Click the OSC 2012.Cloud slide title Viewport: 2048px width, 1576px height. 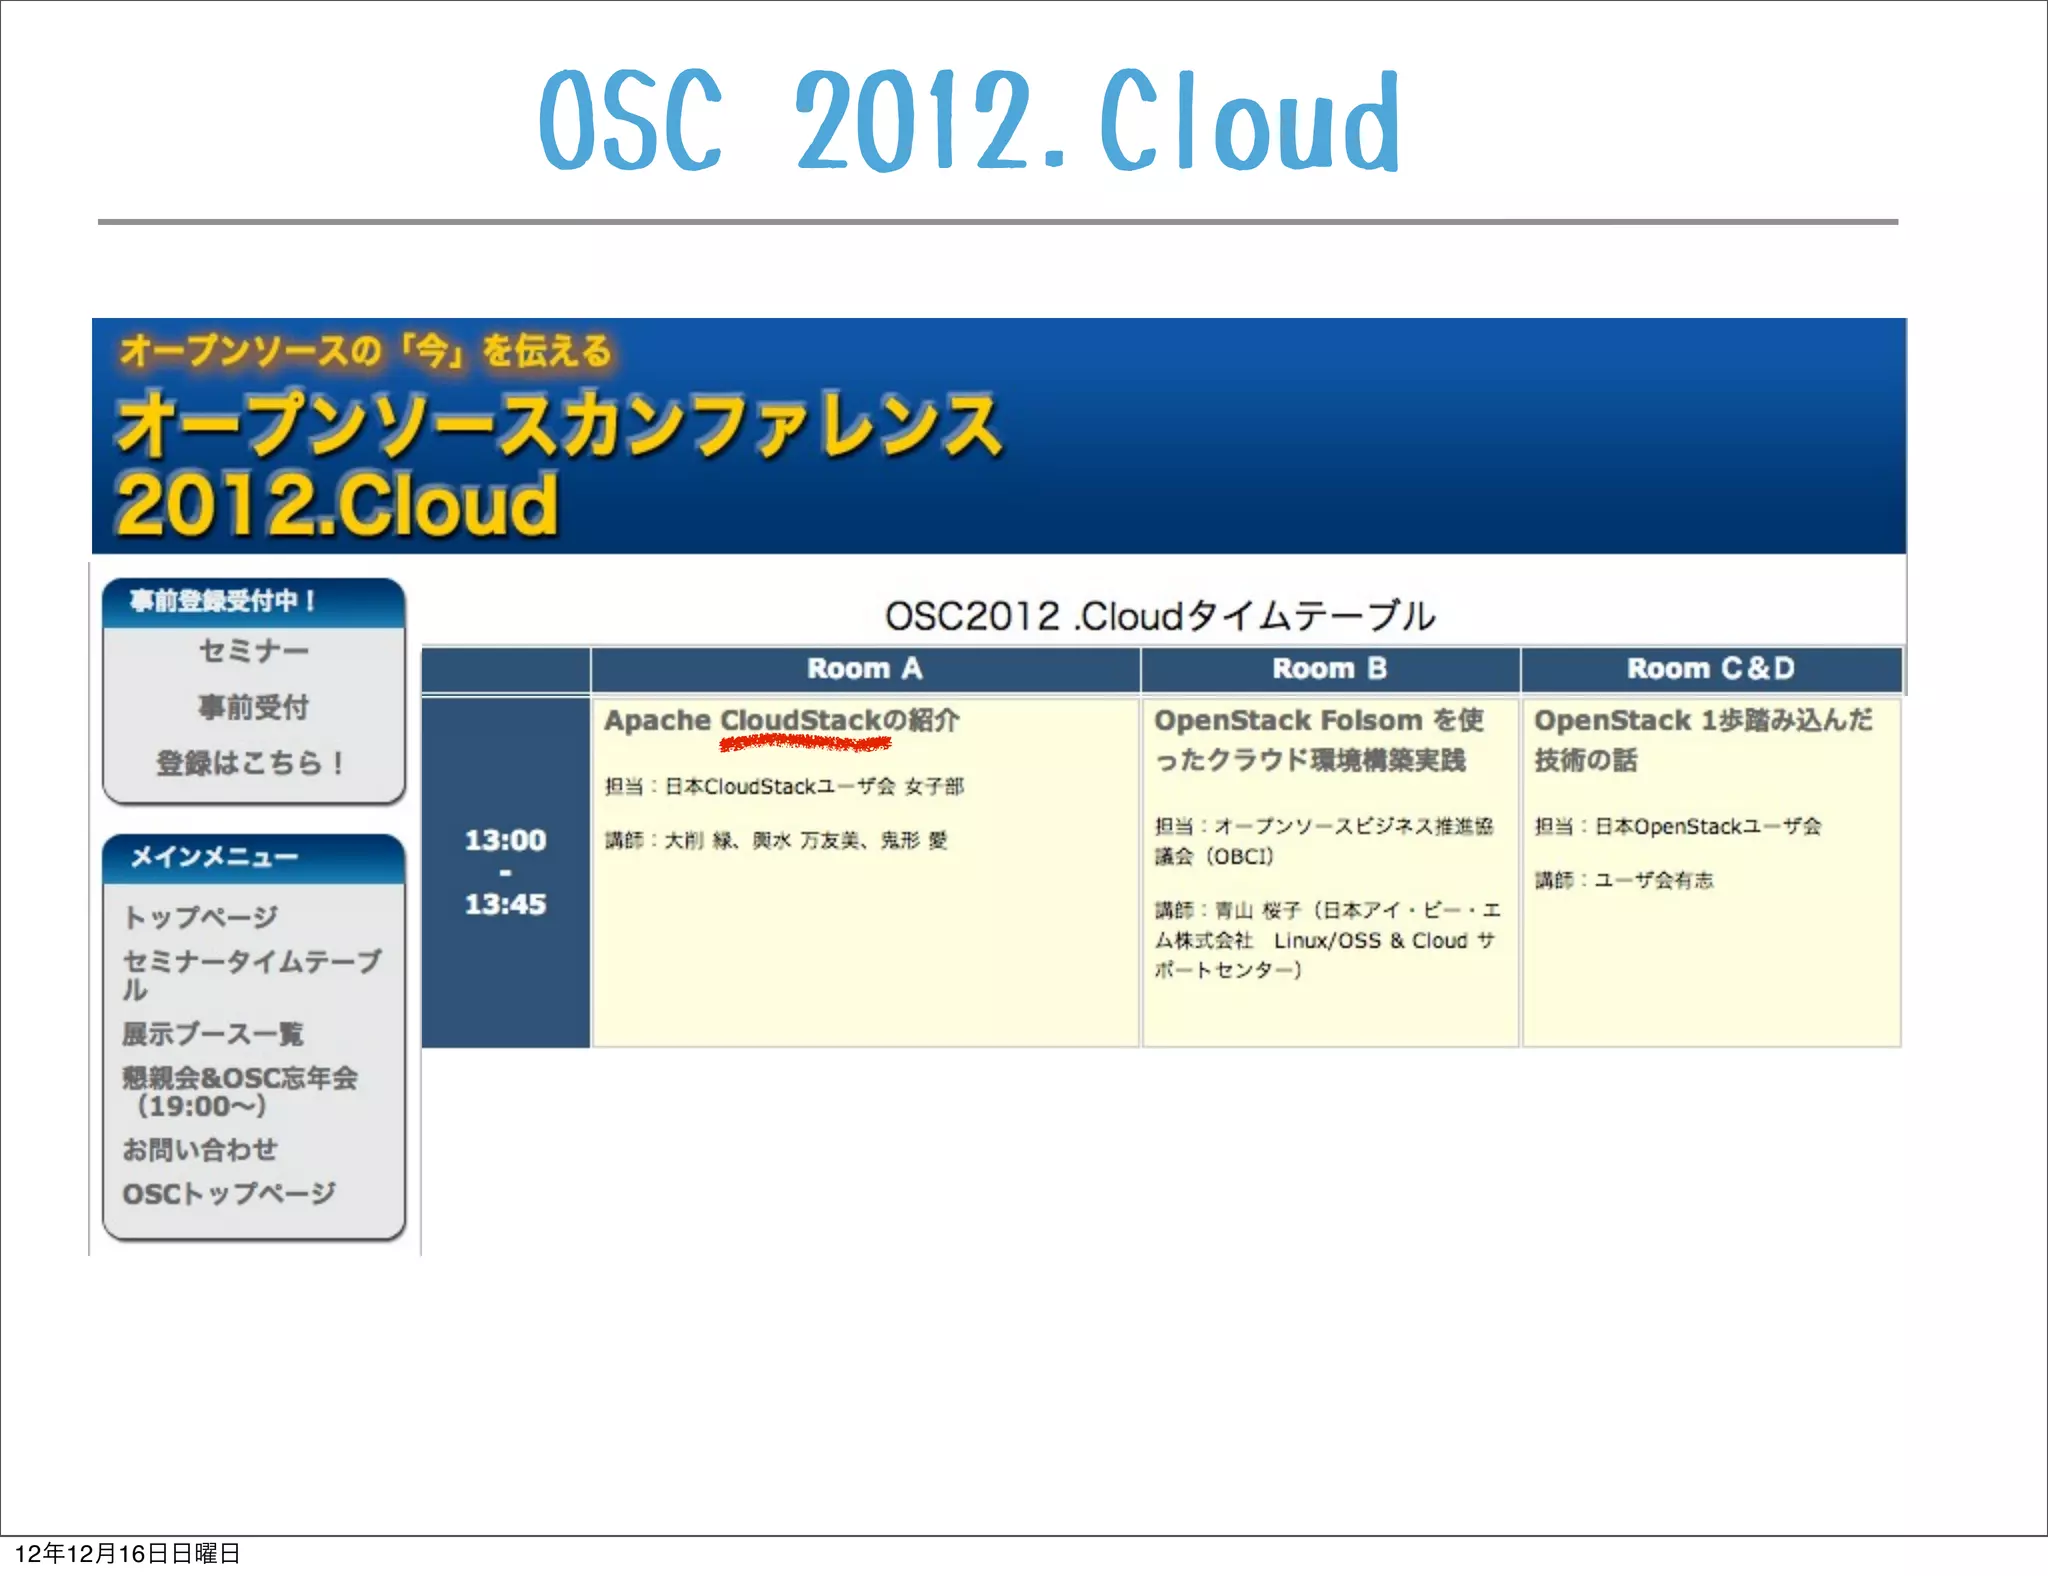[968, 122]
